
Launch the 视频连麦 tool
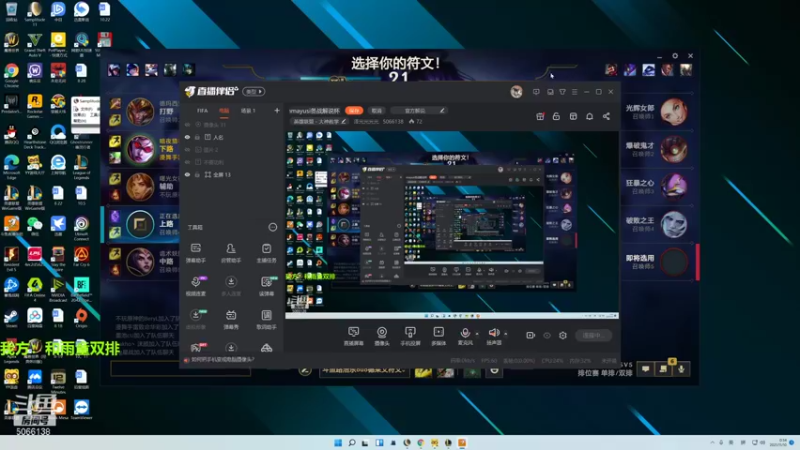click(x=195, y=286)
